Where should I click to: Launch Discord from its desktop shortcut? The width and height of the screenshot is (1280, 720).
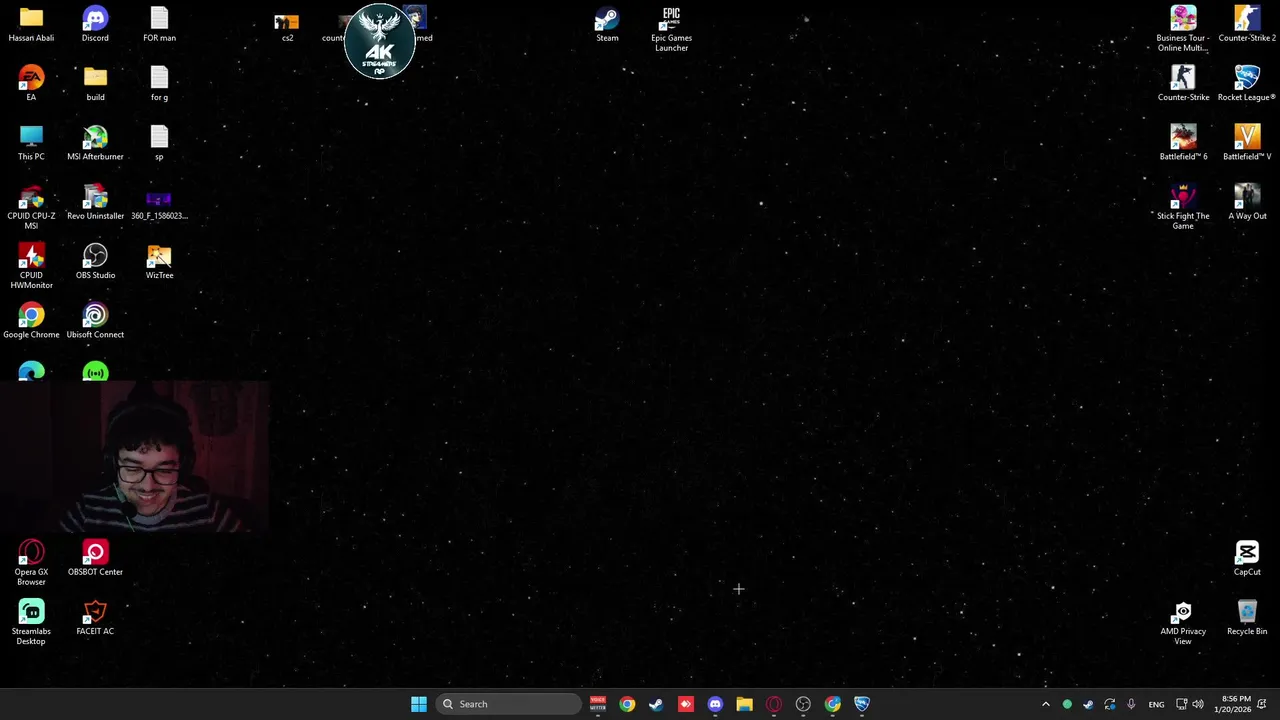pos(95,25)
